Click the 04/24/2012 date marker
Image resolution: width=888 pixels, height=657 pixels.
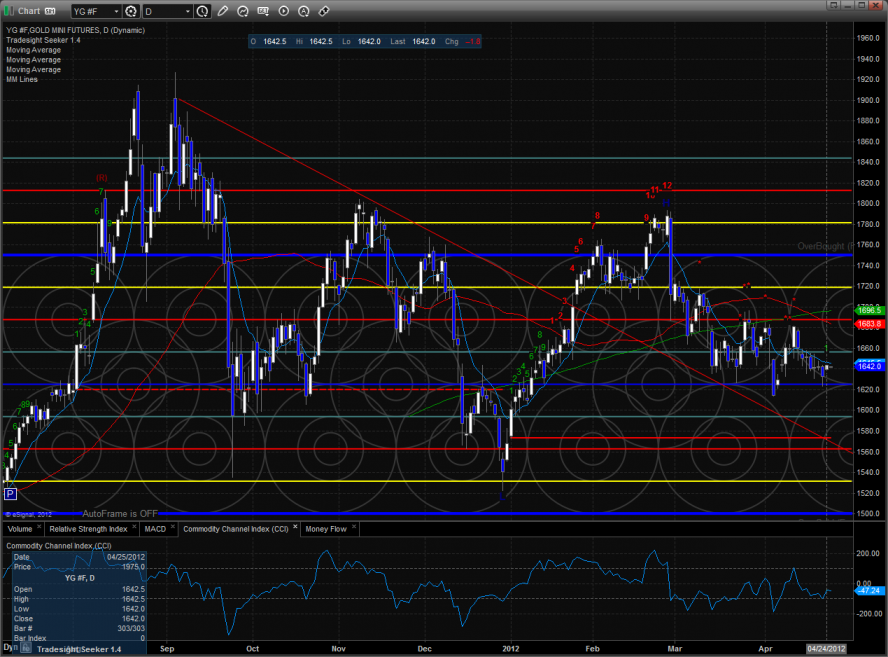point(826,648)
